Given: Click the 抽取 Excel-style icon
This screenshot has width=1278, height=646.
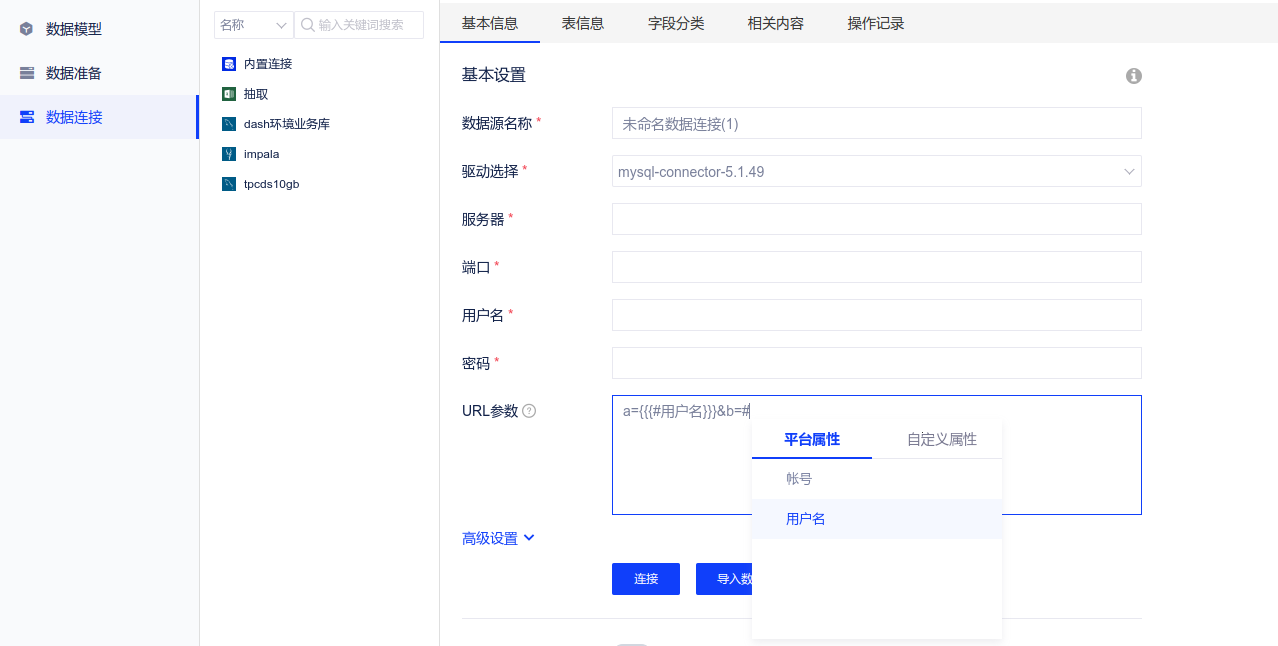Looking at the screenshot, I should coord(229,94).
